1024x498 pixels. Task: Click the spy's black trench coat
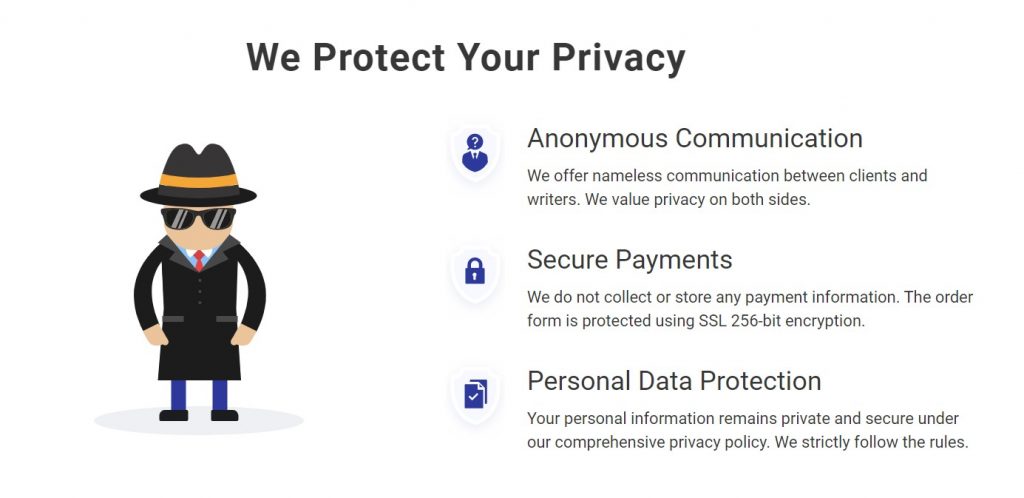[x=200, y=308]
